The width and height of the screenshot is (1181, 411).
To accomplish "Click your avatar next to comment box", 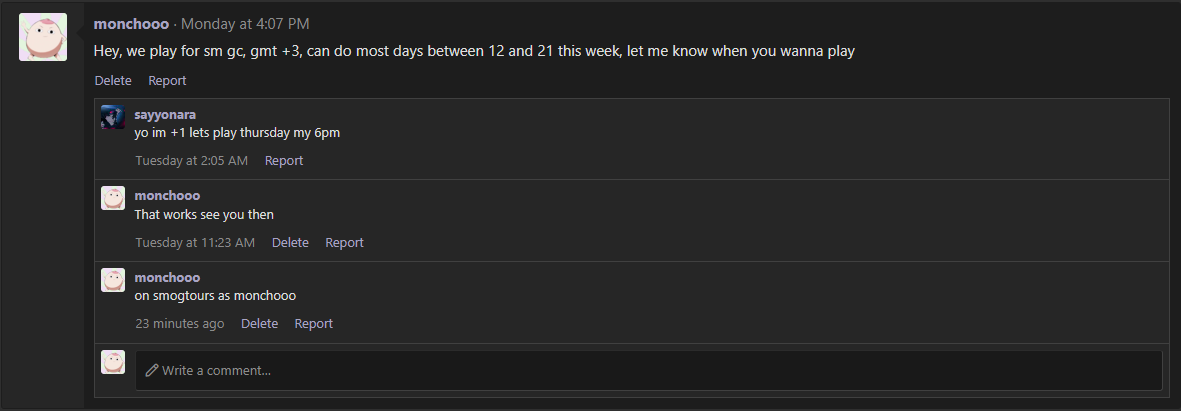I will 113,362.
